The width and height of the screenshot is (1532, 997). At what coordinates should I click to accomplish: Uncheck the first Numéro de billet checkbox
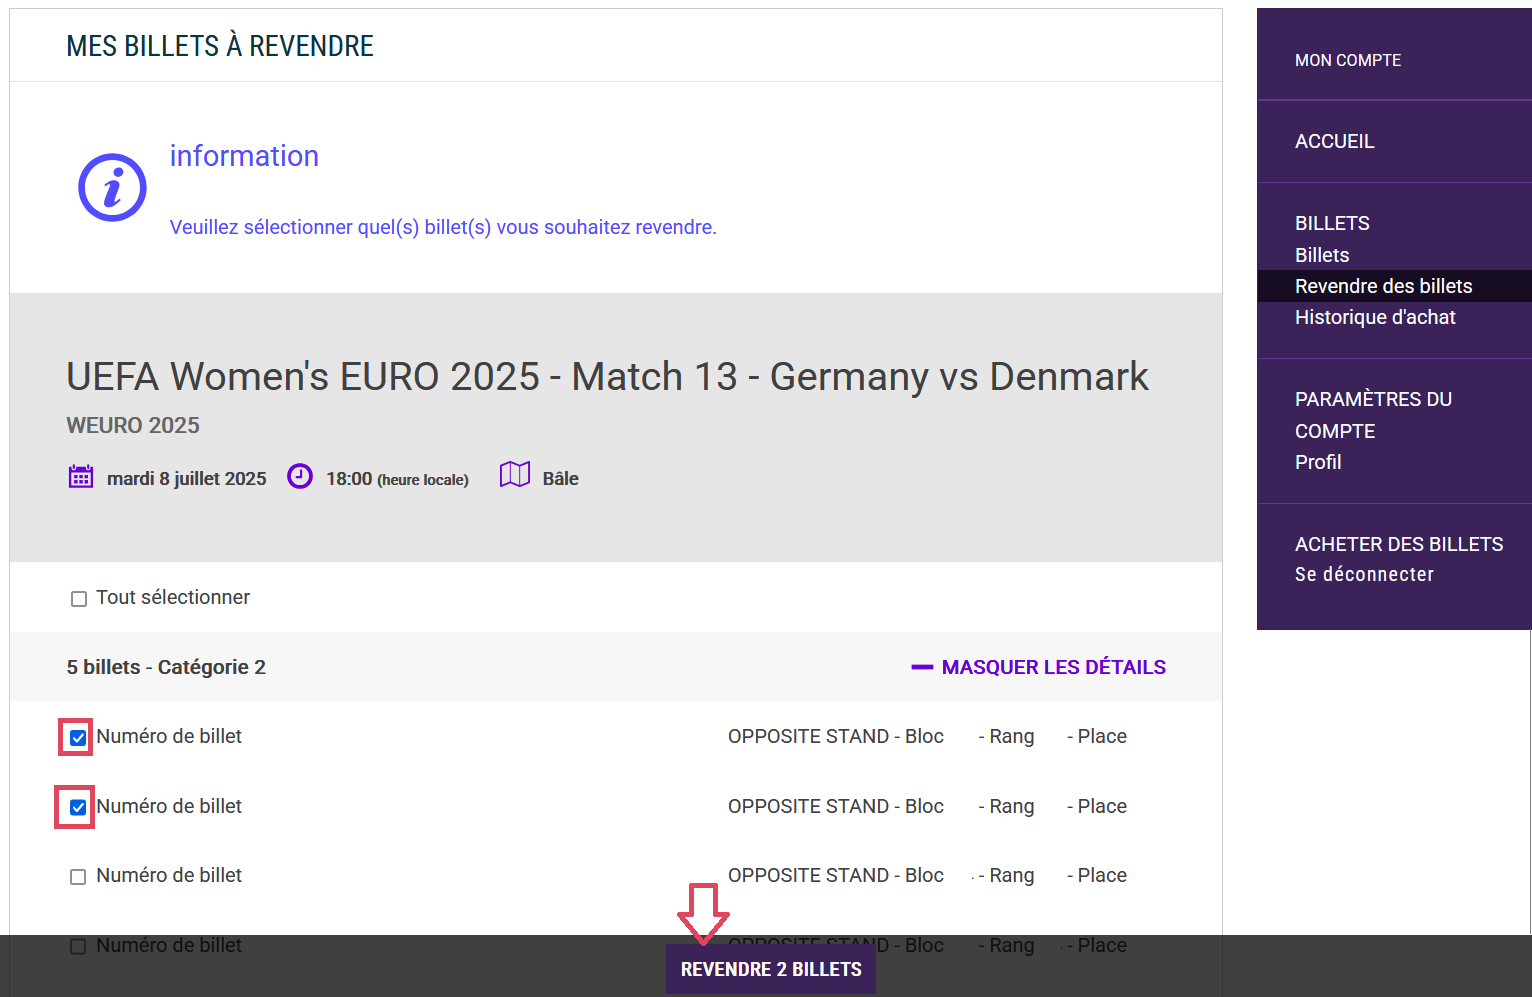point(78,738)
